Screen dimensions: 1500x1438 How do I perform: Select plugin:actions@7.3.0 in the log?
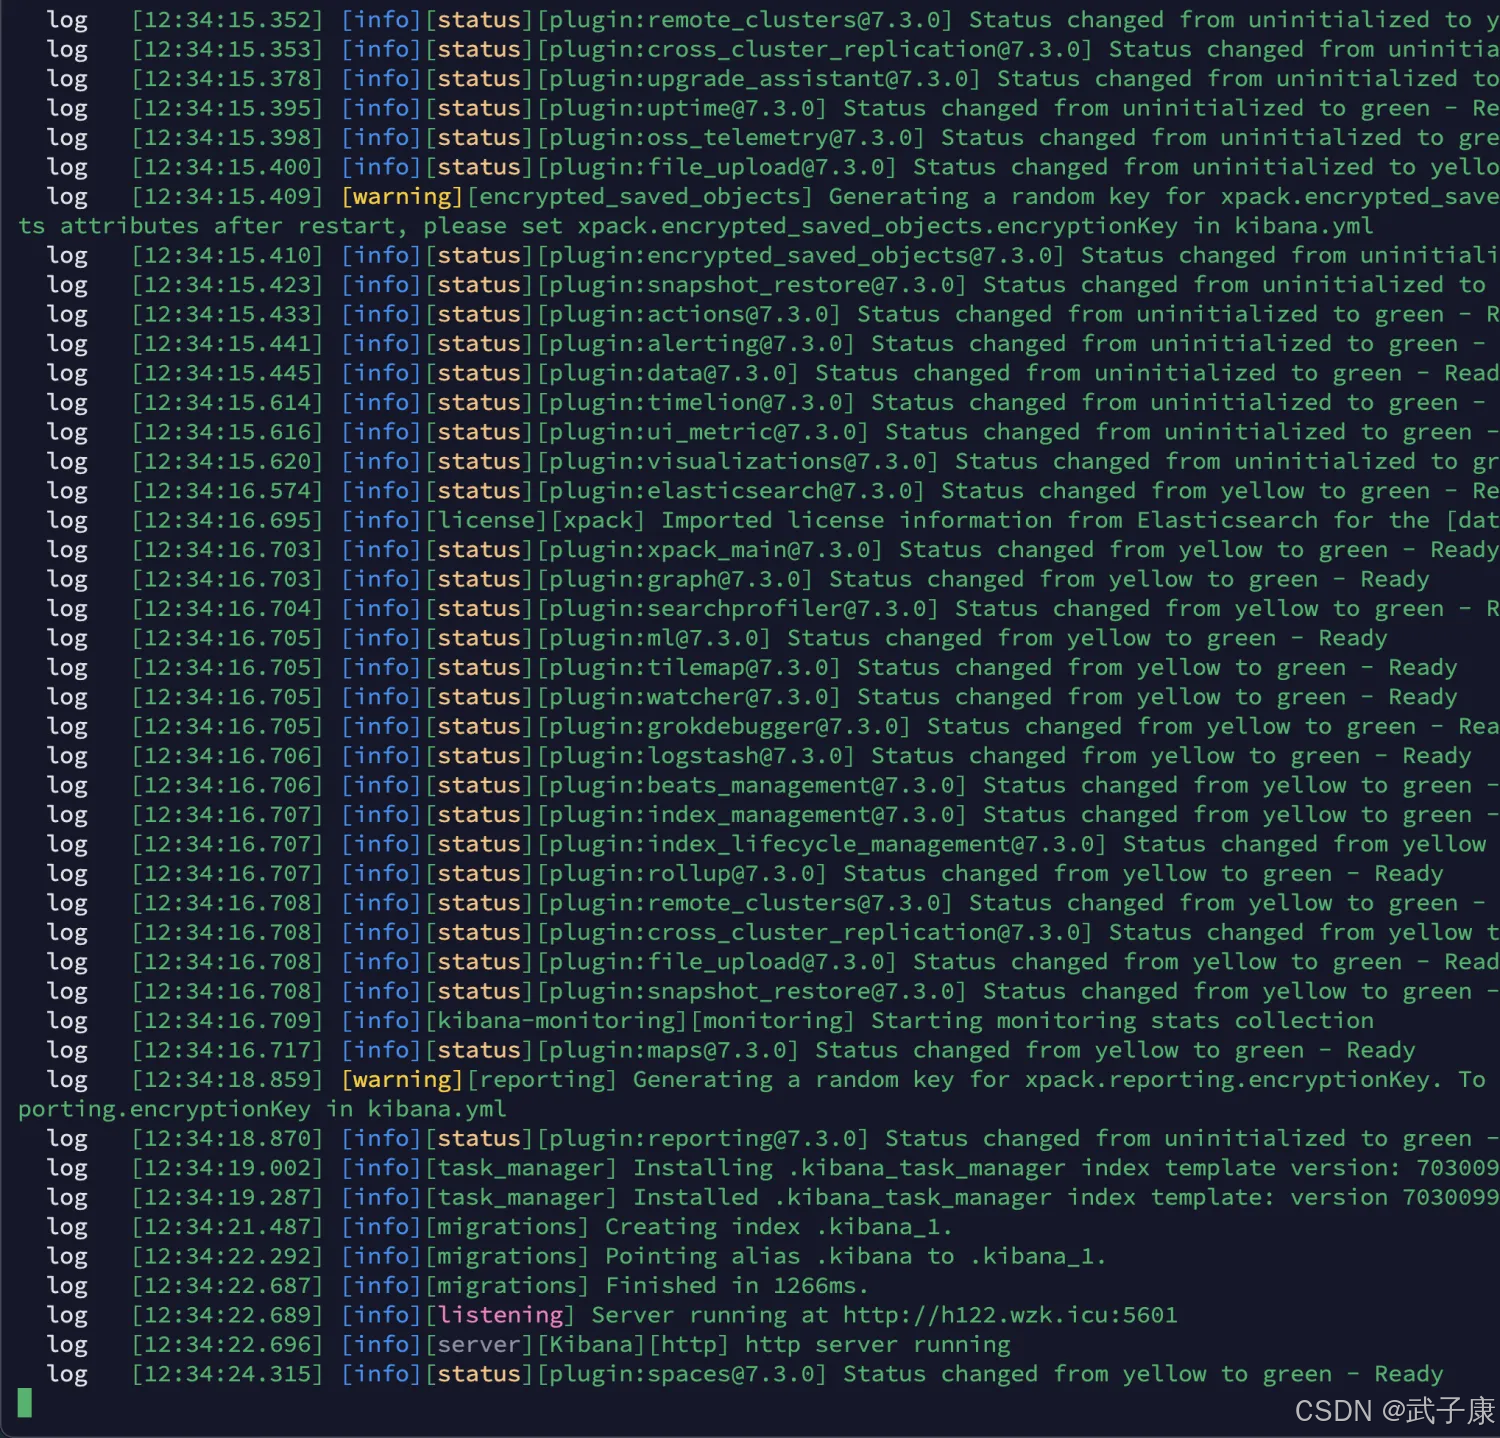click(689, 315)
